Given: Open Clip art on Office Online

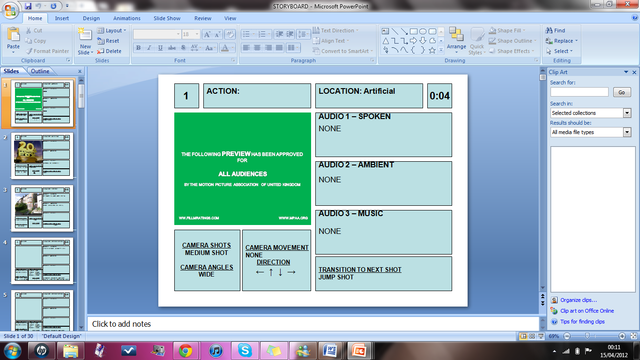Looking at the screenshot, I should tap(587, 311).
